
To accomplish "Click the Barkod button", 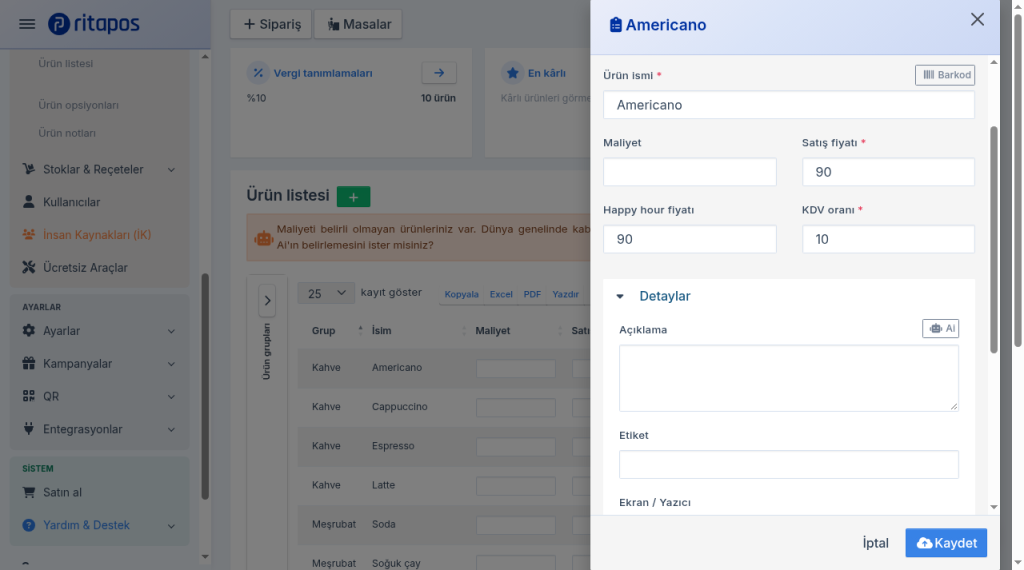I will click(945, 75).
